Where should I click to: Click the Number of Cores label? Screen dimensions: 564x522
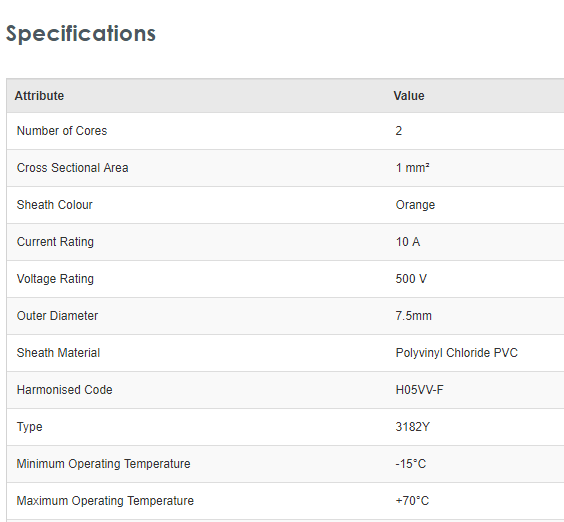pos(62,131)
